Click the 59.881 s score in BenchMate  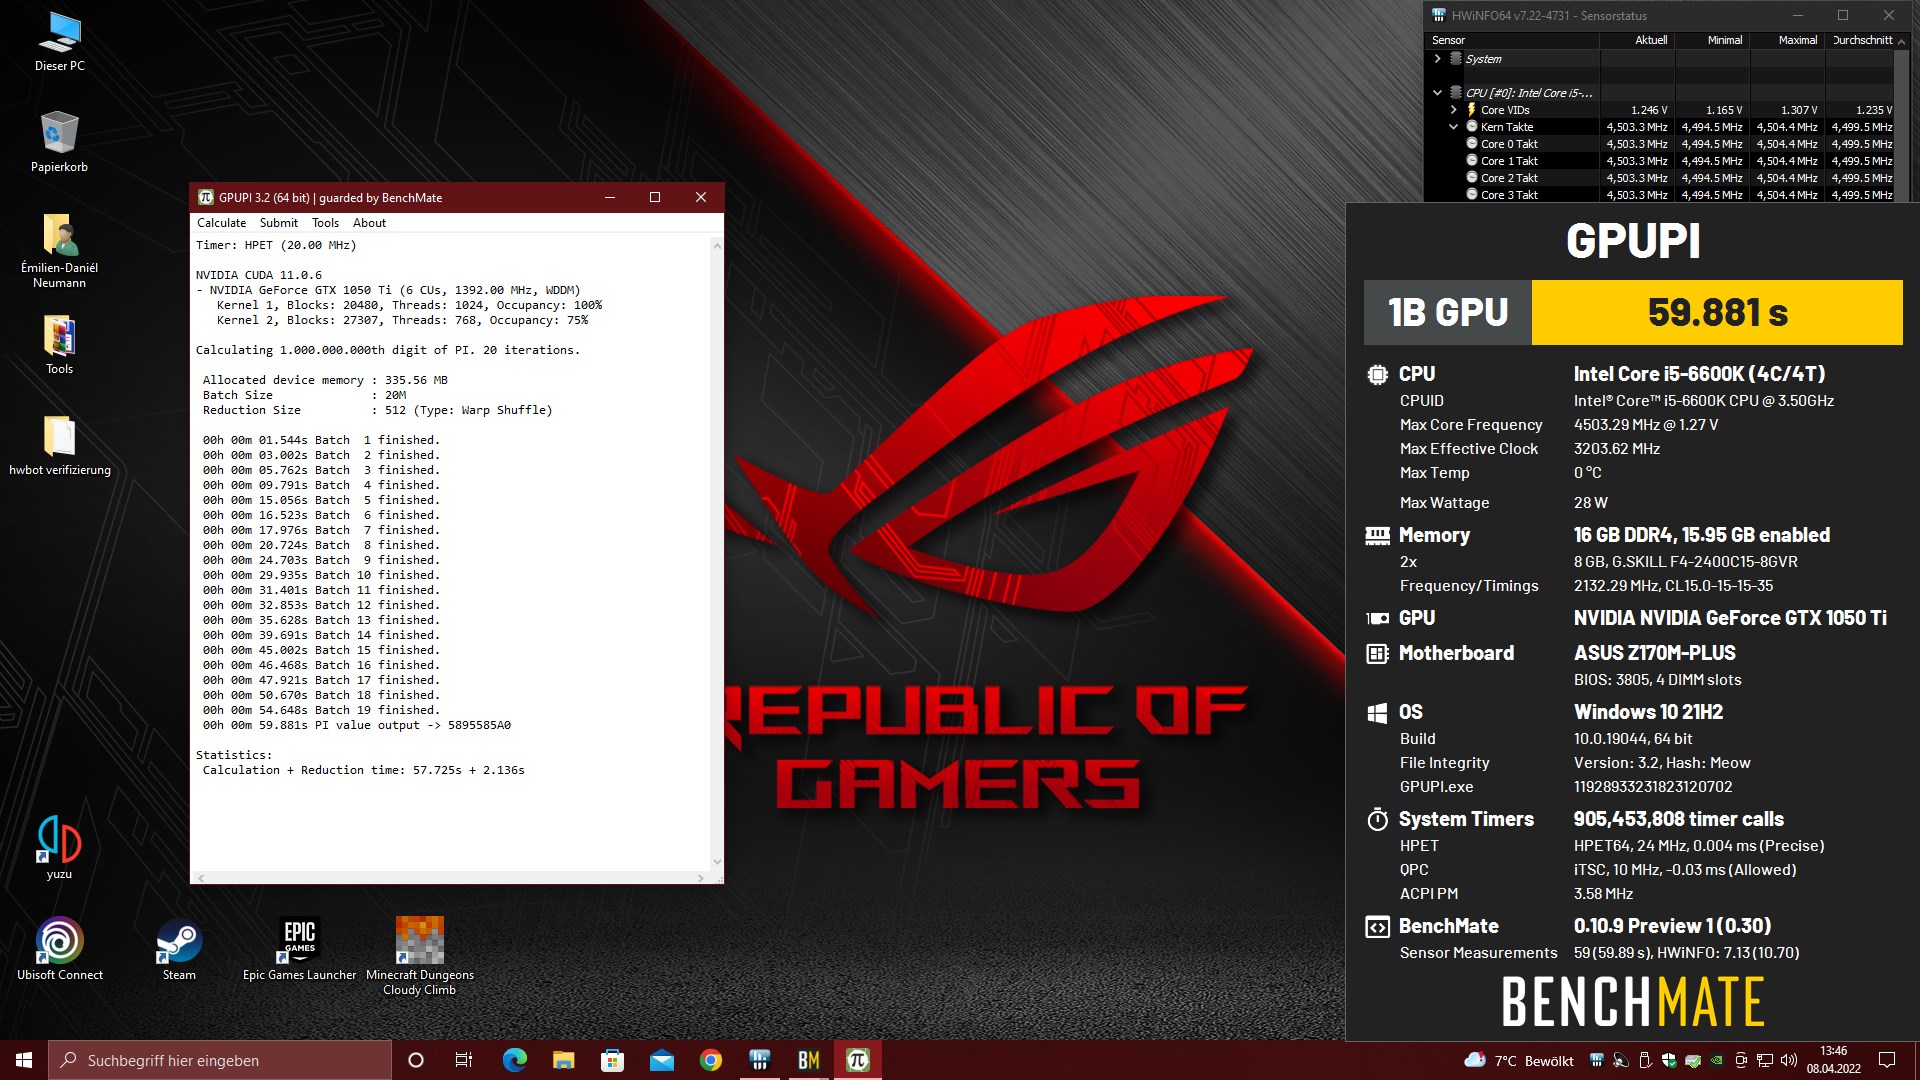[1717, 312]
